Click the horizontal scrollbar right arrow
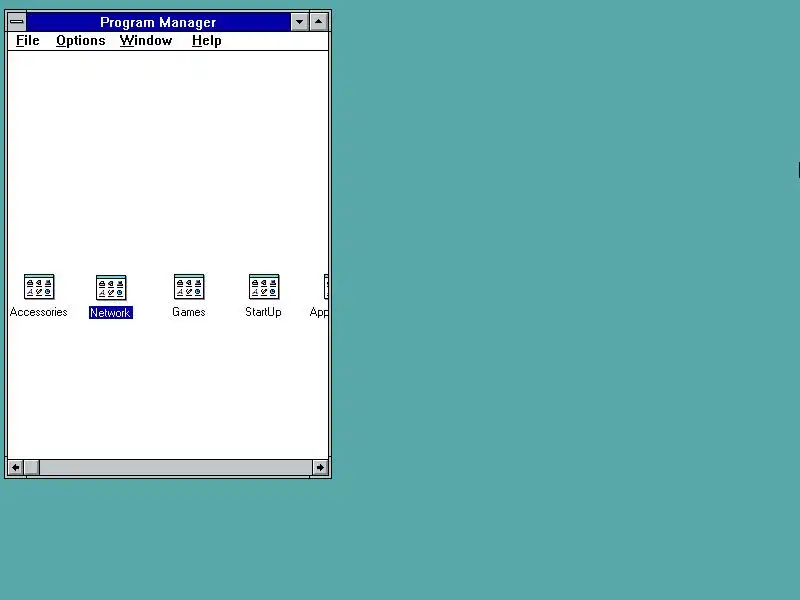 [x=320, y=467]
